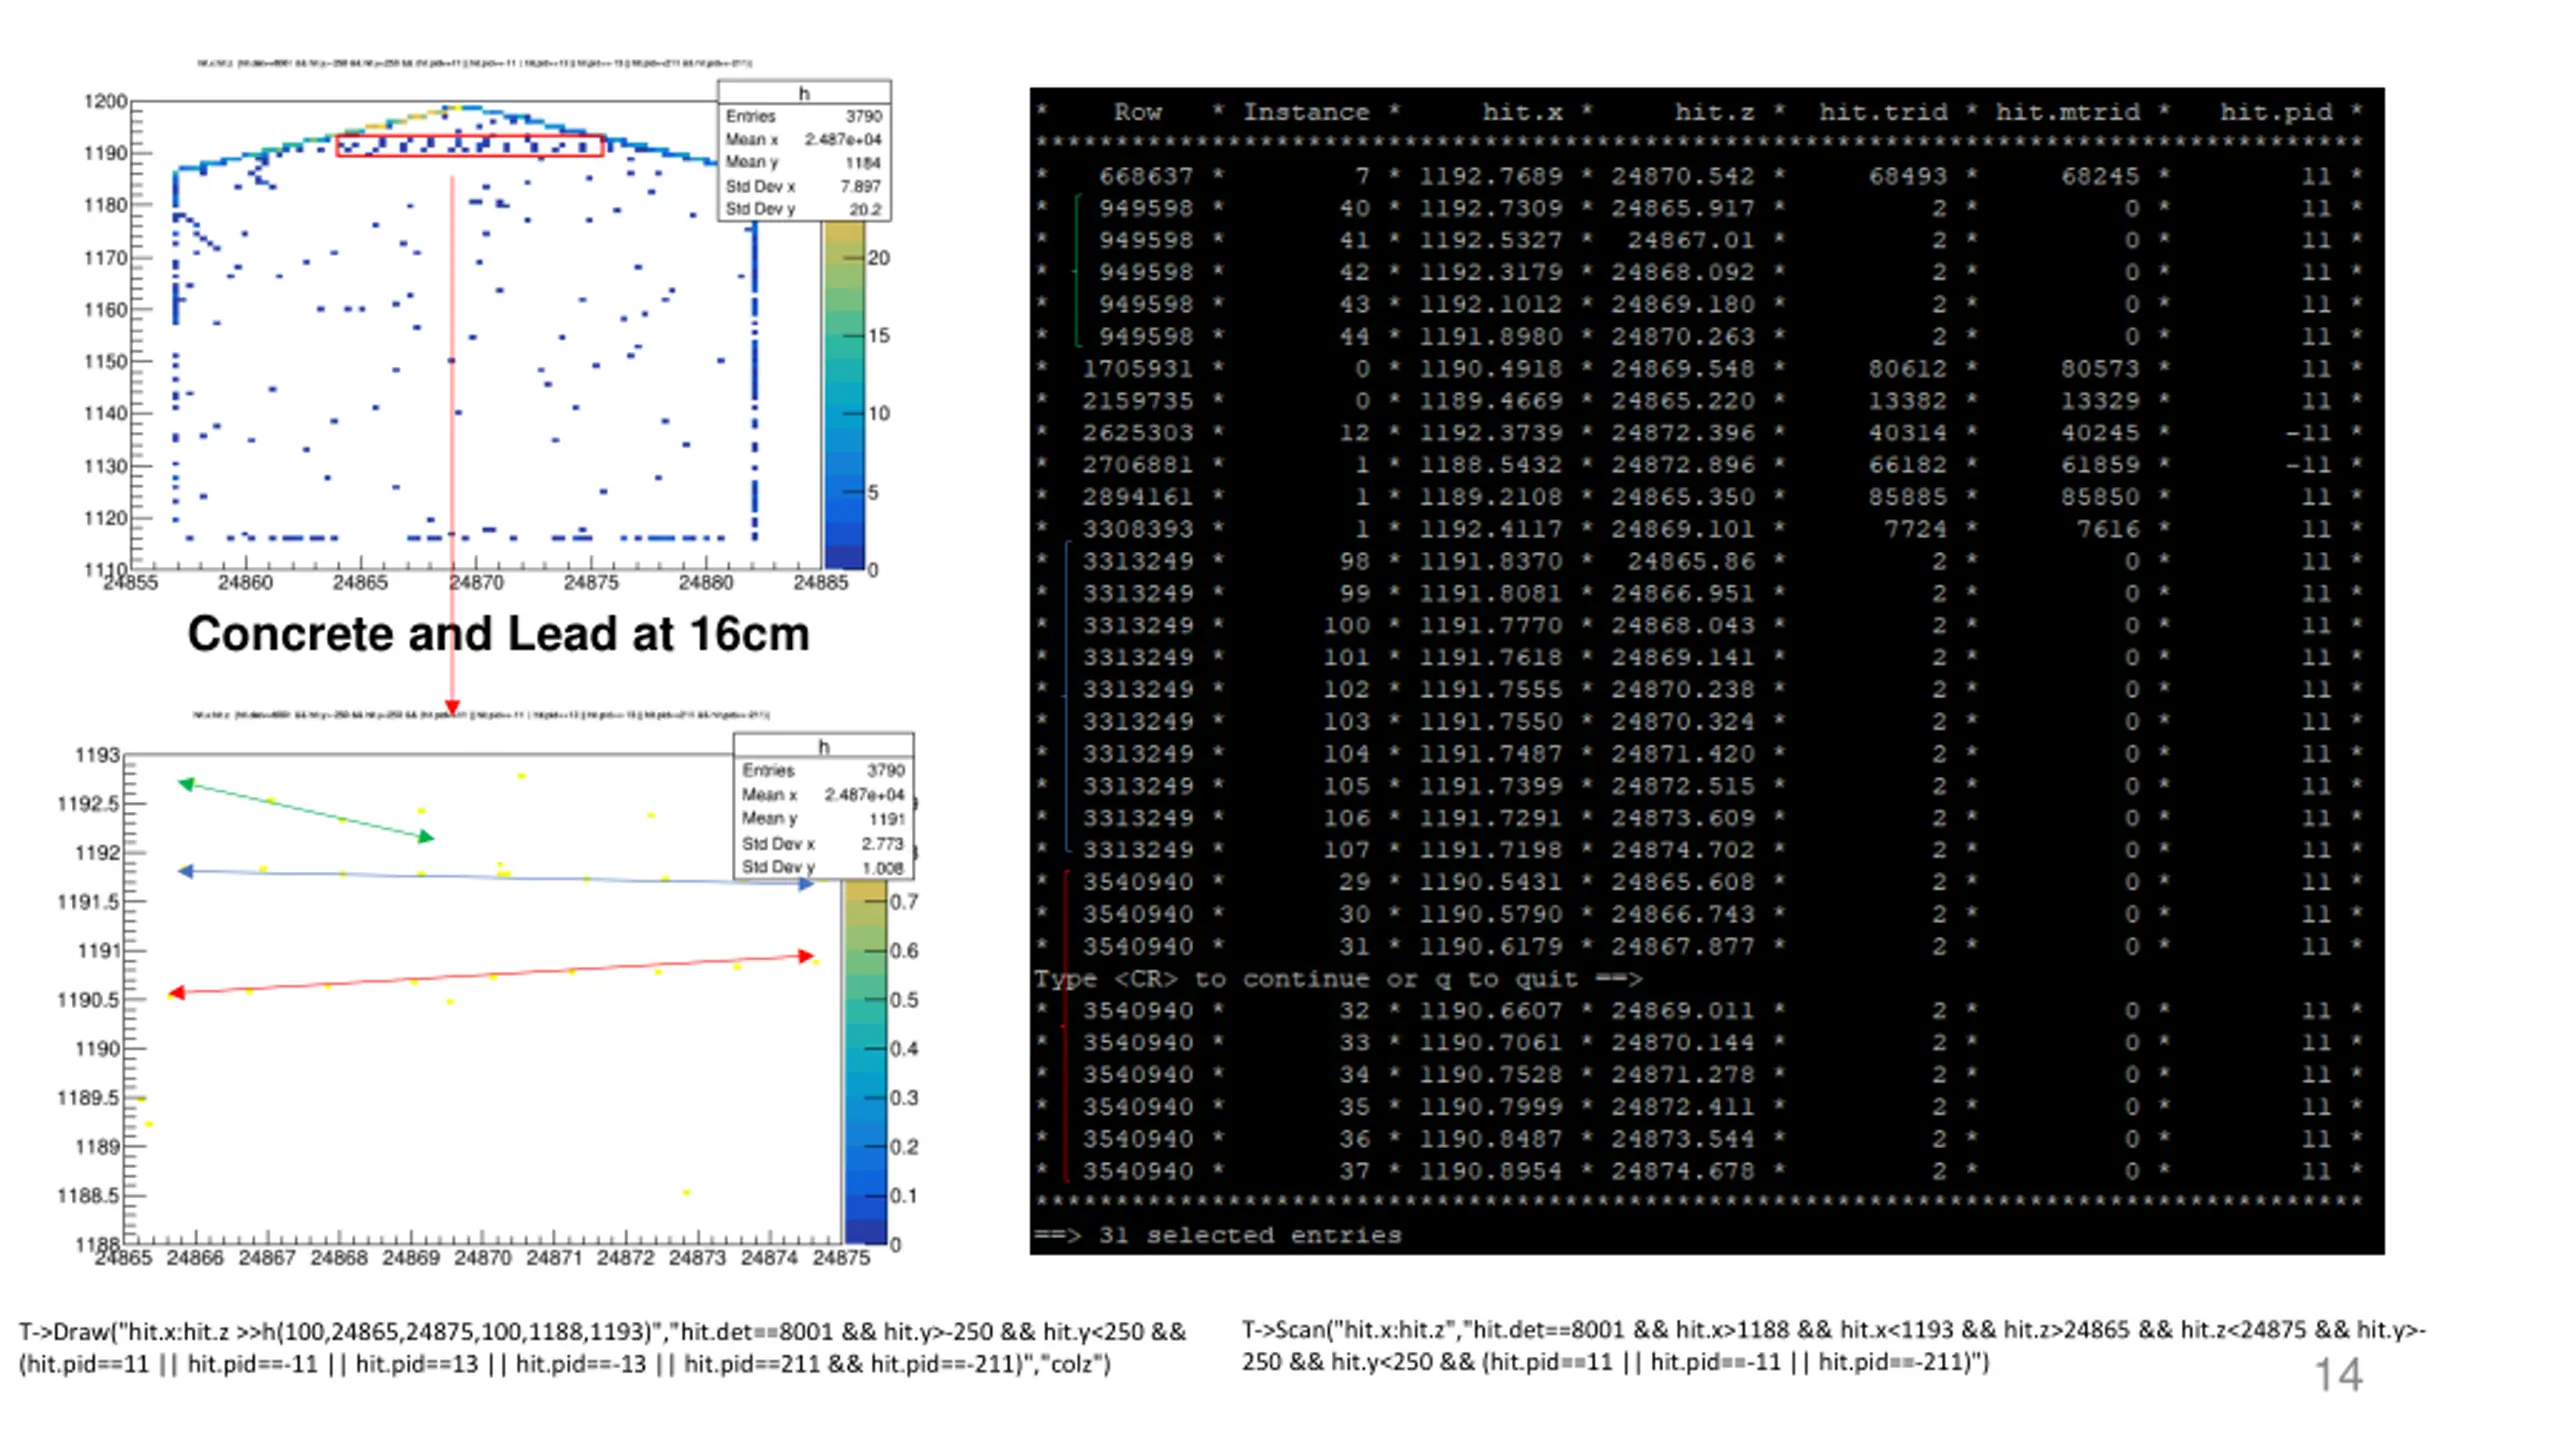Click 'Type <CR> to continue' prompt line
Image resolution: width=2560 pixels, height=1440 pixels.
[x=1338, y=978]
